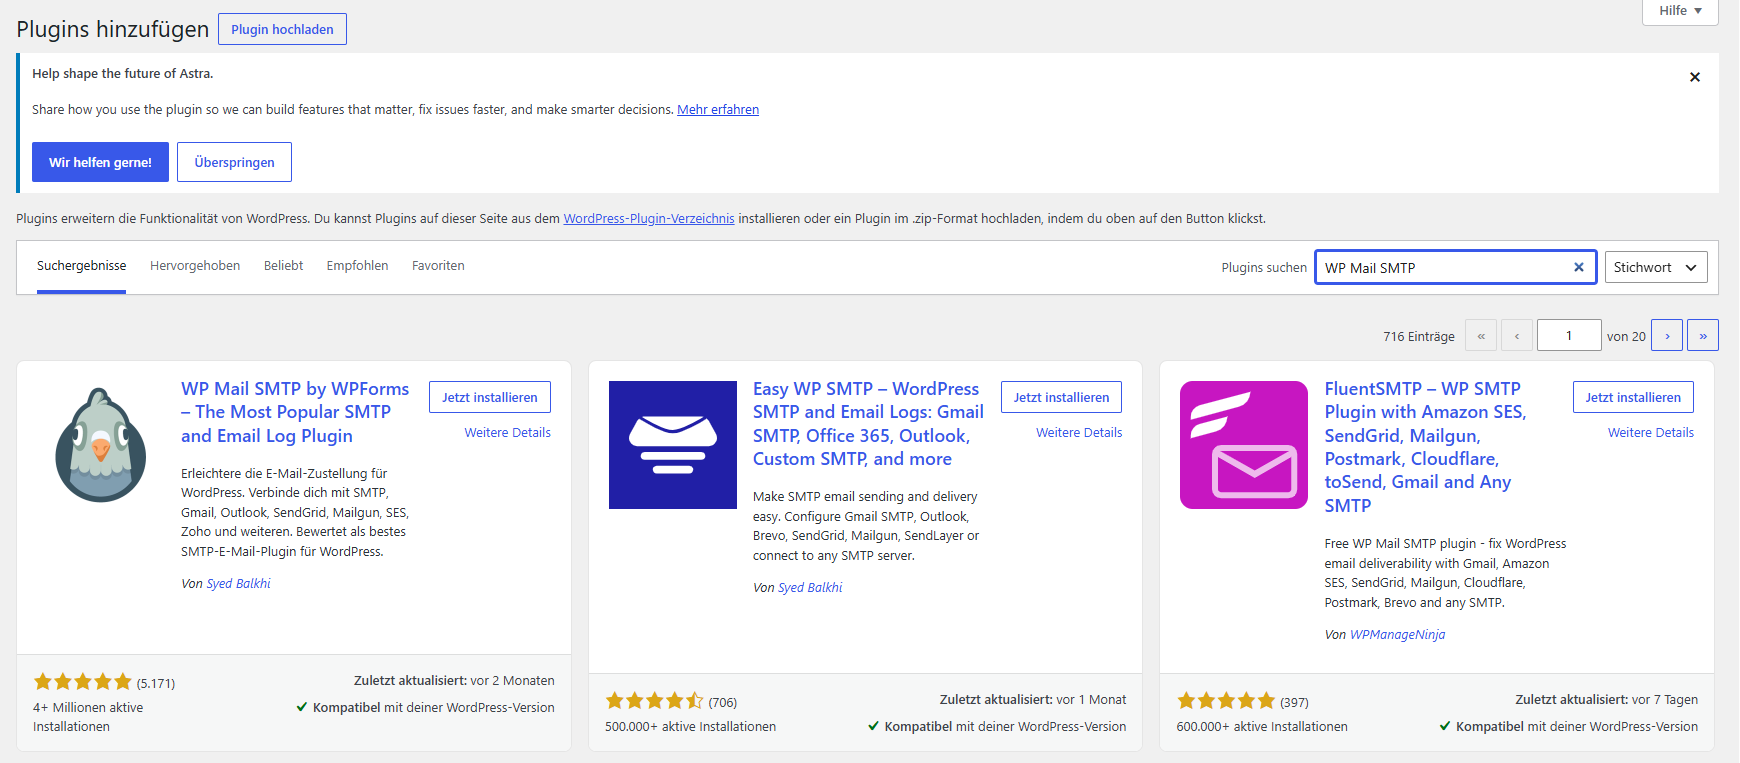Open author Syed Balkhi under Easy WP SMTP

(810, 588)
